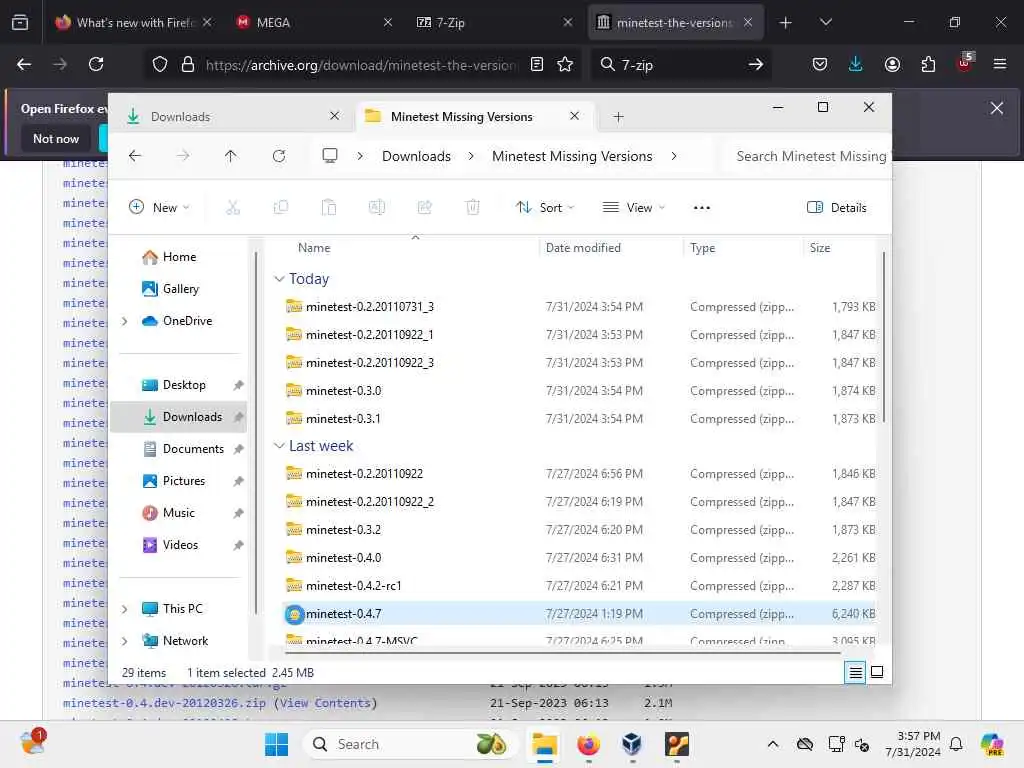Click the Rename icon in Explorer toolbar
The image size is (1024, 768).
coord(377,208)
